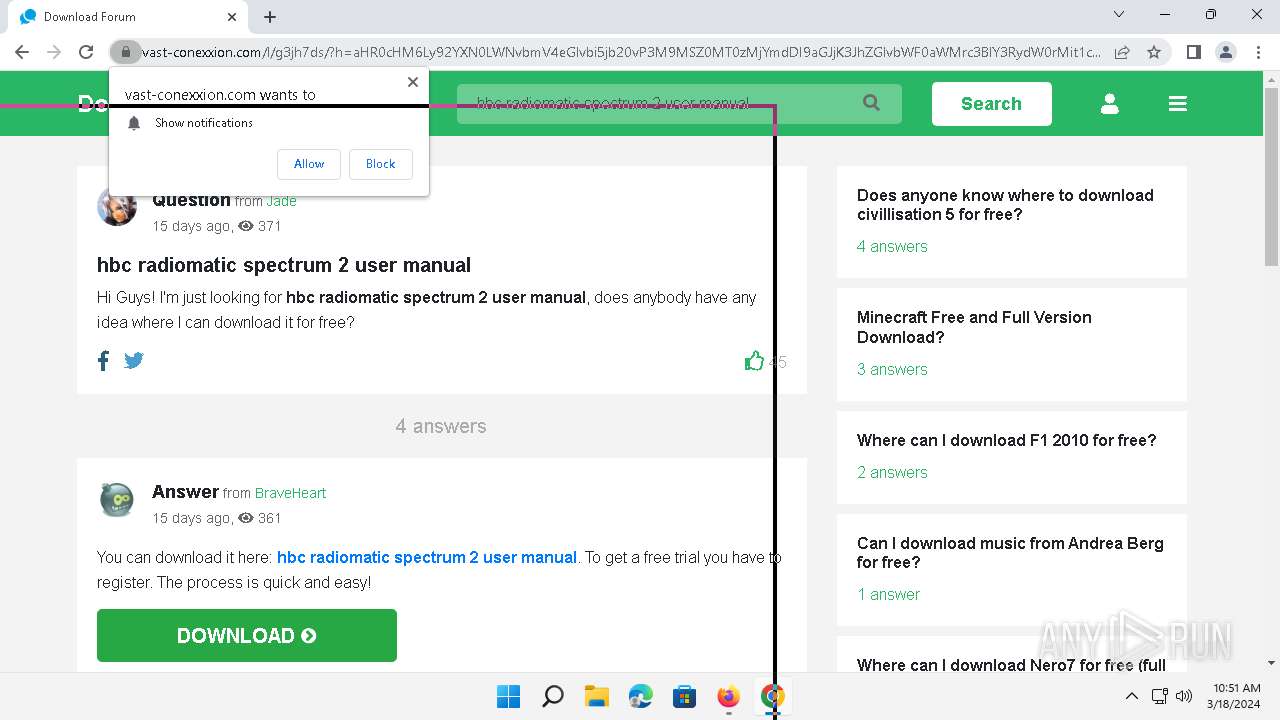Open a new browser tab
Screen dimensions: 1280x720
270,17
